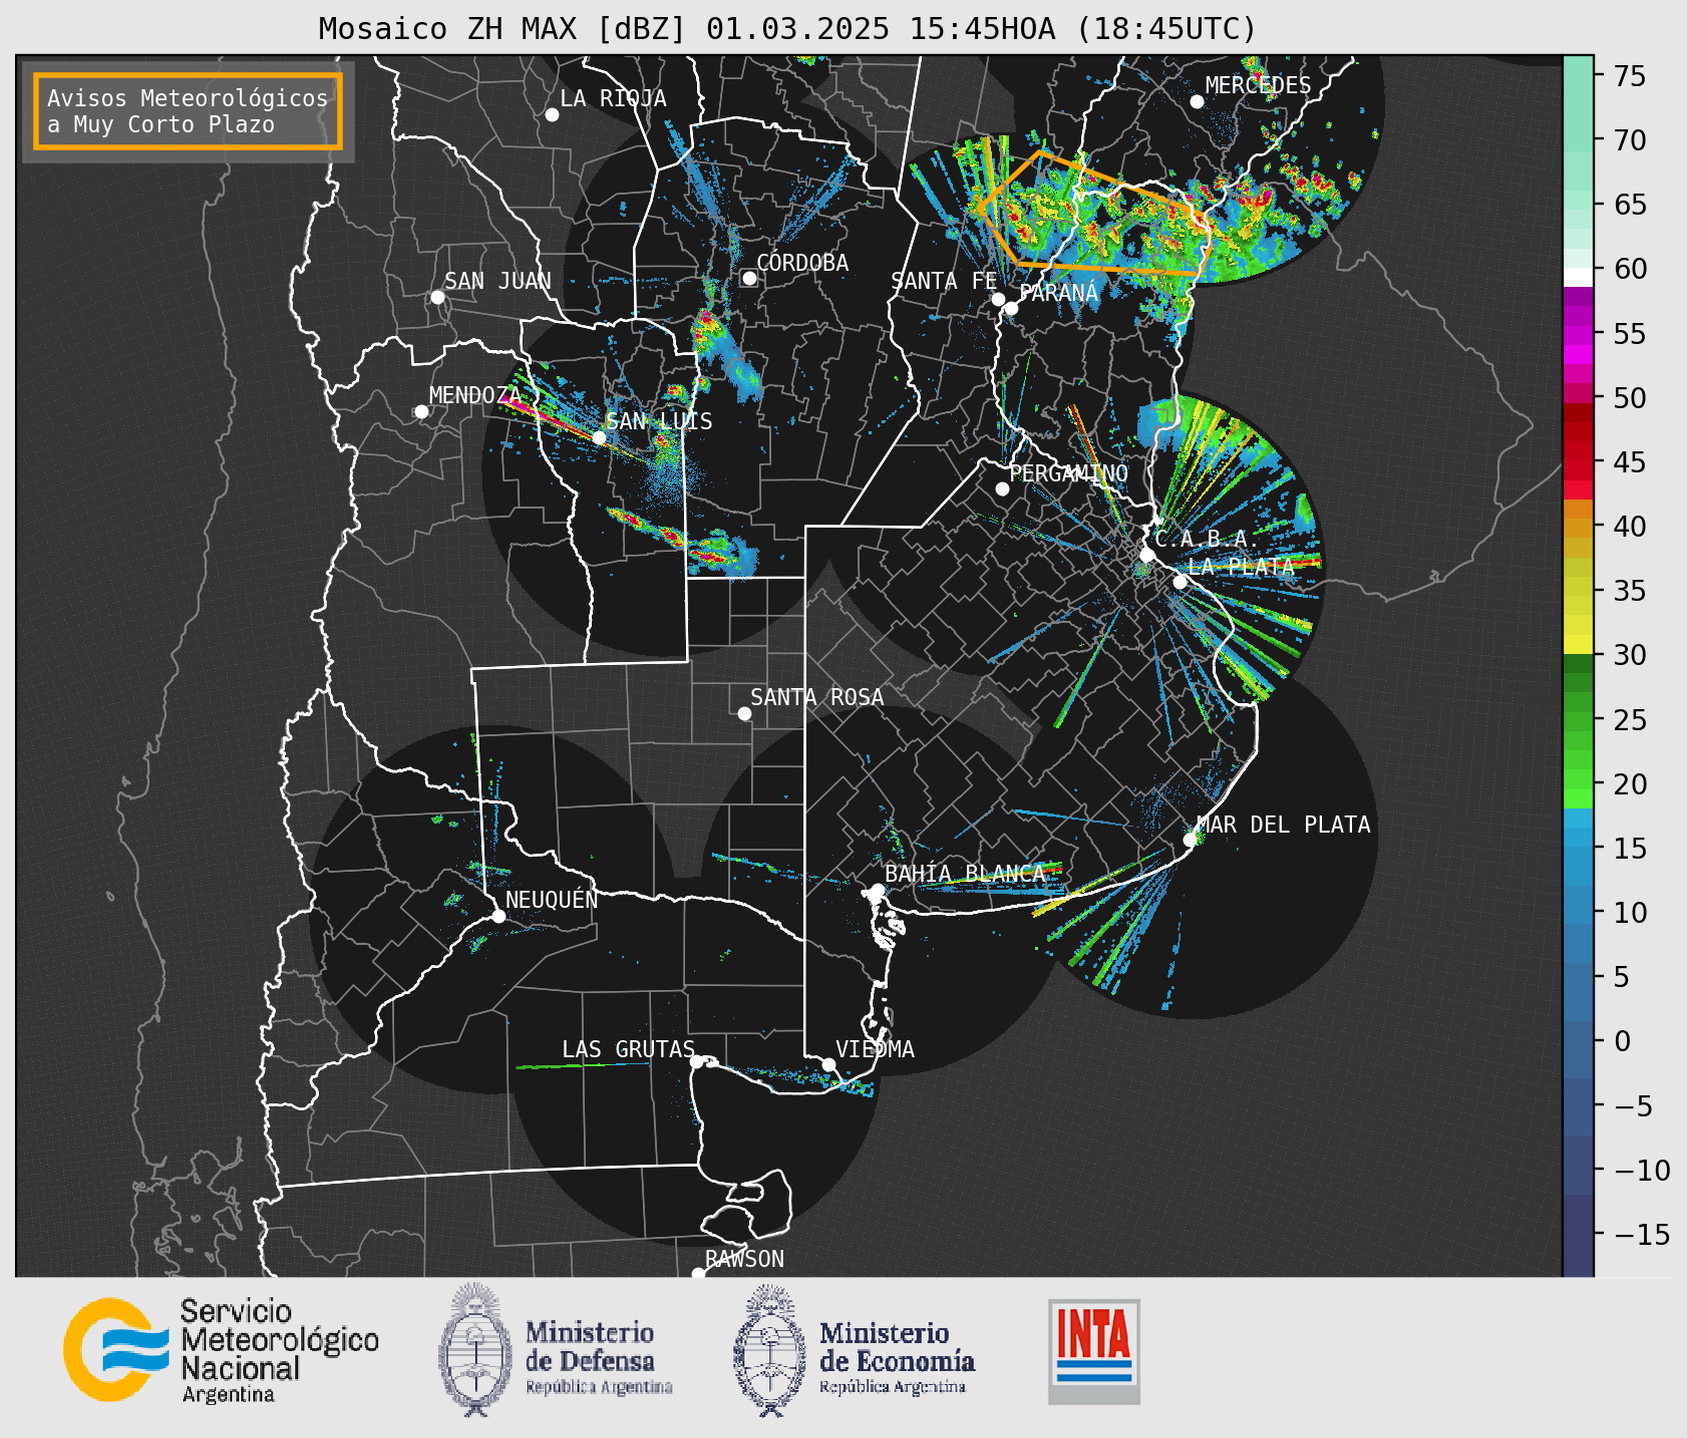
Task: Click the PERGAMINO label text
Action: 1069,473
